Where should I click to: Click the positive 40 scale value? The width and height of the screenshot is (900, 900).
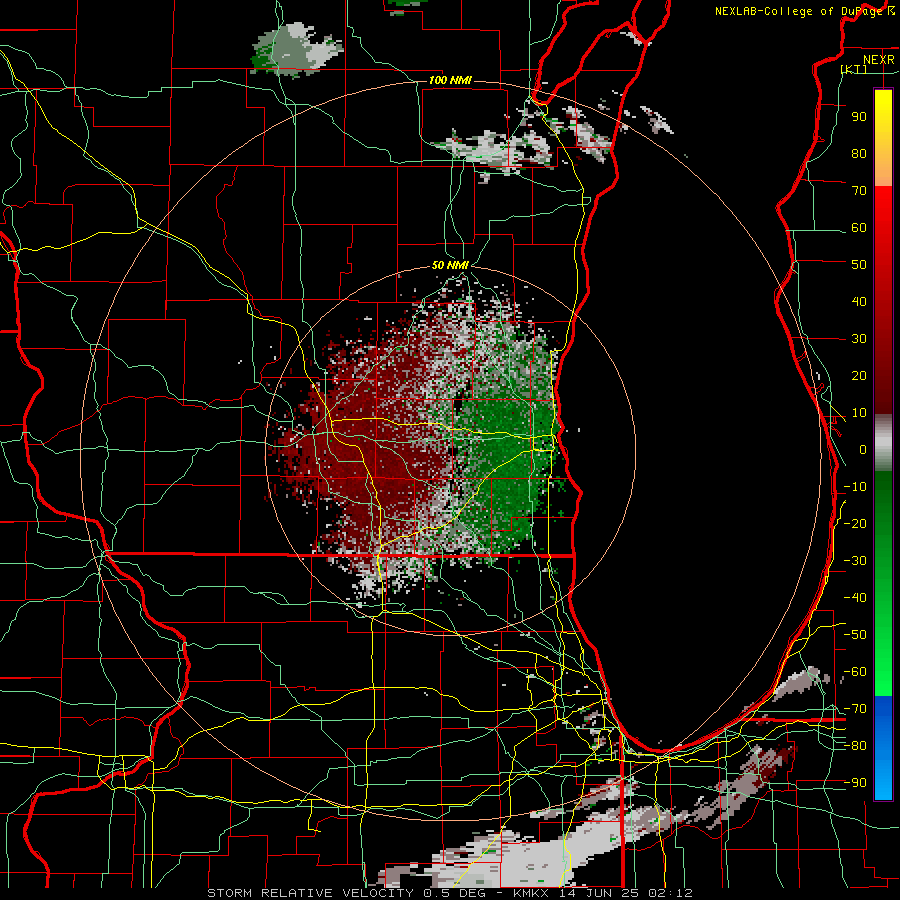(859, 301)
